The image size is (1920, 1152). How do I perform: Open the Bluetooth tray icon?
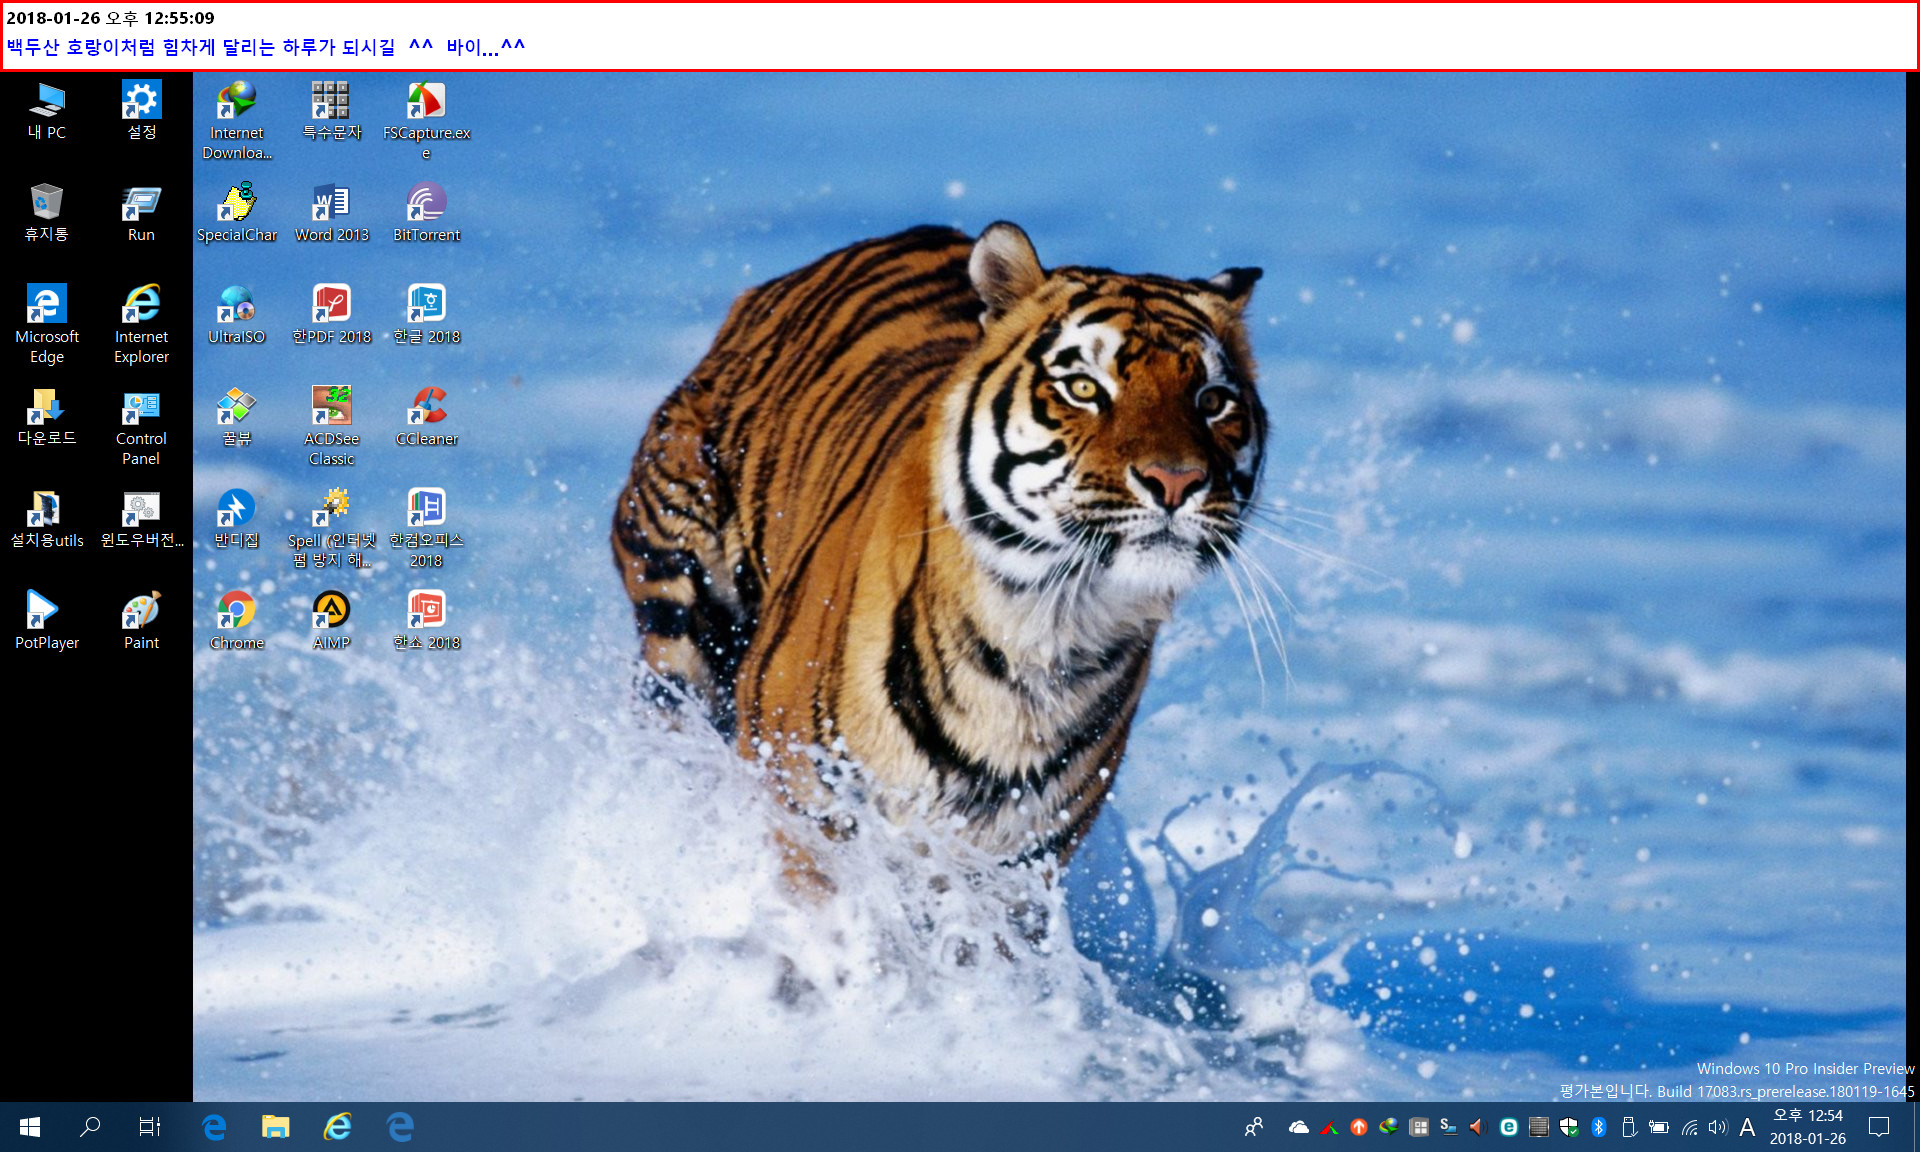pos(1599,1127)
